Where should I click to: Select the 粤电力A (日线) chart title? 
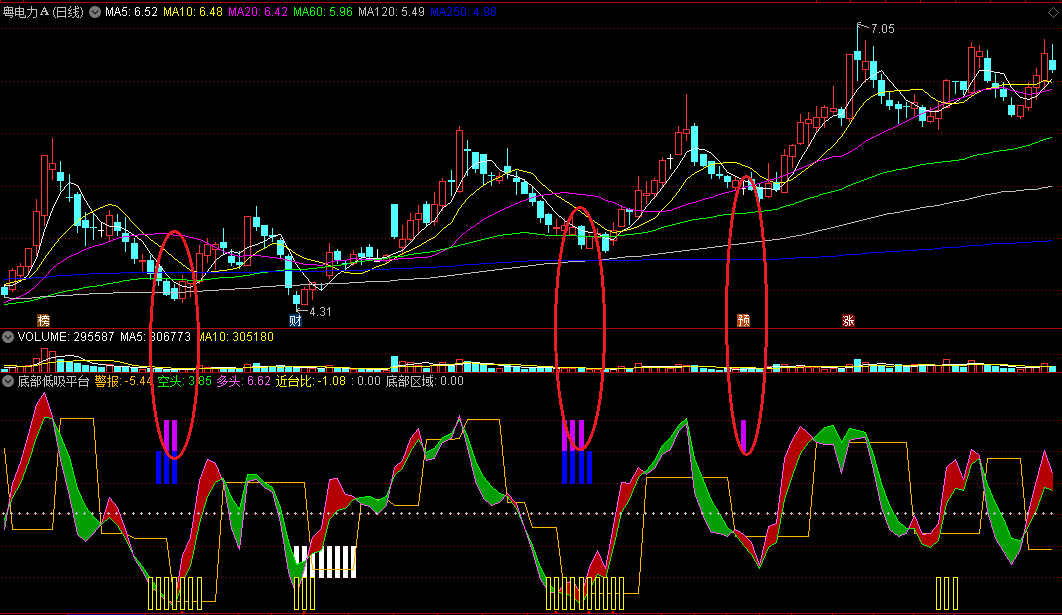pos(43,12)
